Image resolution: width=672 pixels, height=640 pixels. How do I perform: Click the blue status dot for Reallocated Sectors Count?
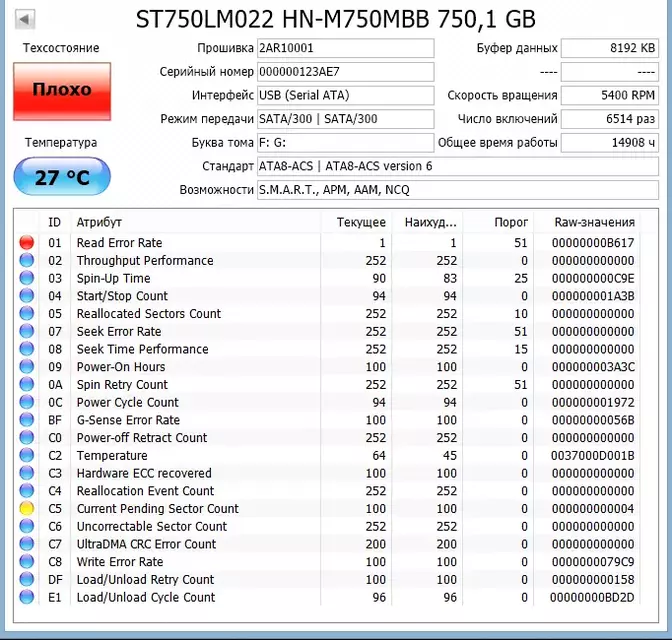27,313
